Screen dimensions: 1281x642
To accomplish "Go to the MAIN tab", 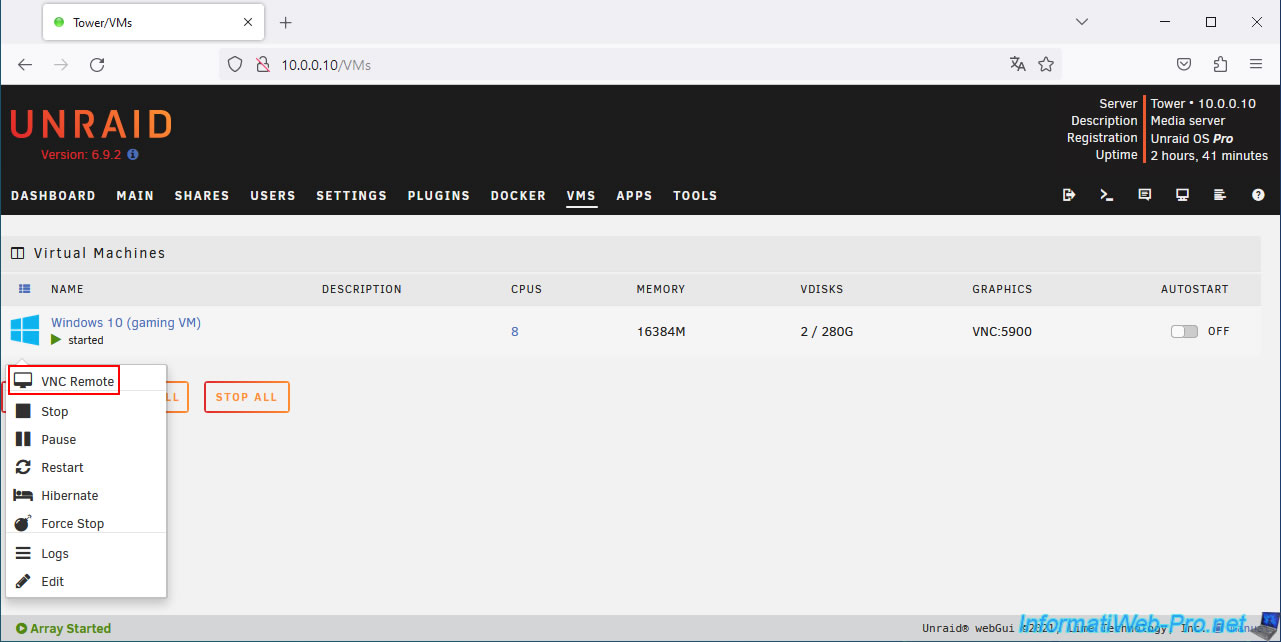I will pyautogui.click(x=135, y=196).
